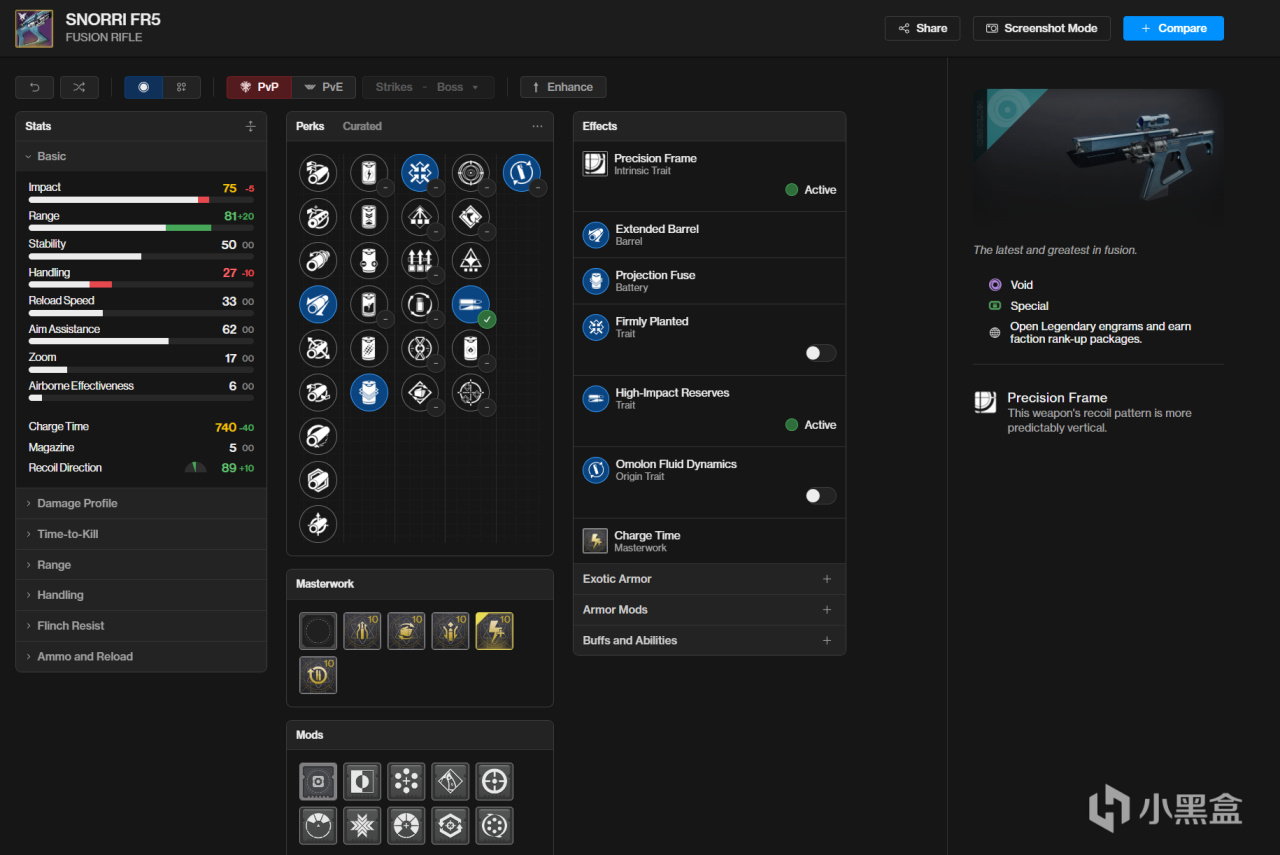The width and height of the screenshot is (1280, 855).
Task: Choose the gold Charge Time masterwork icon
Action: [x=494, y=631]
